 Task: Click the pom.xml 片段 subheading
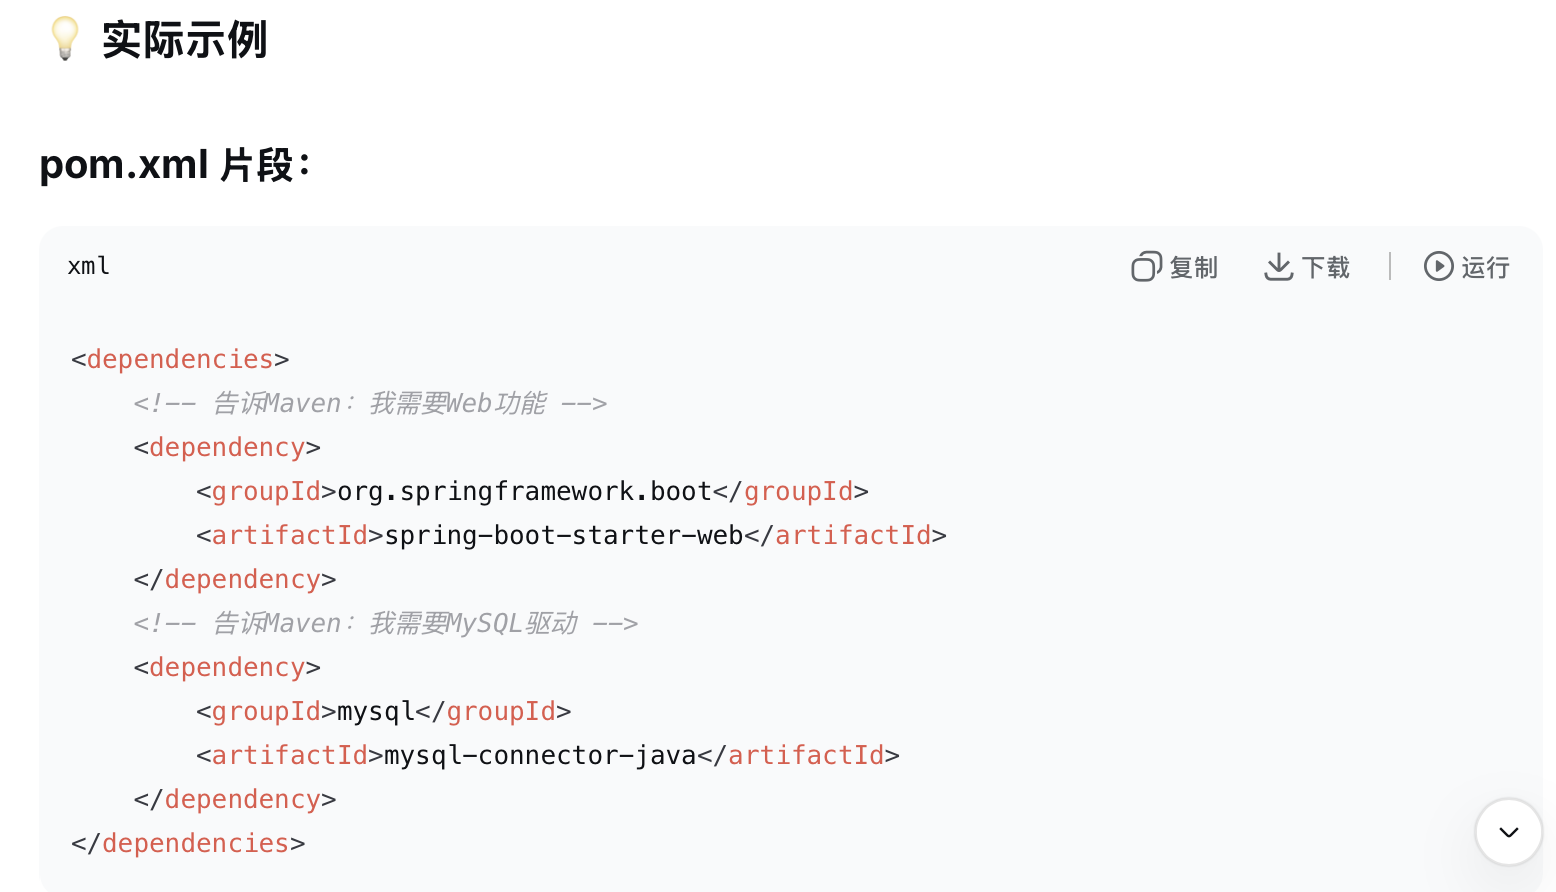[x=175, y=165]
